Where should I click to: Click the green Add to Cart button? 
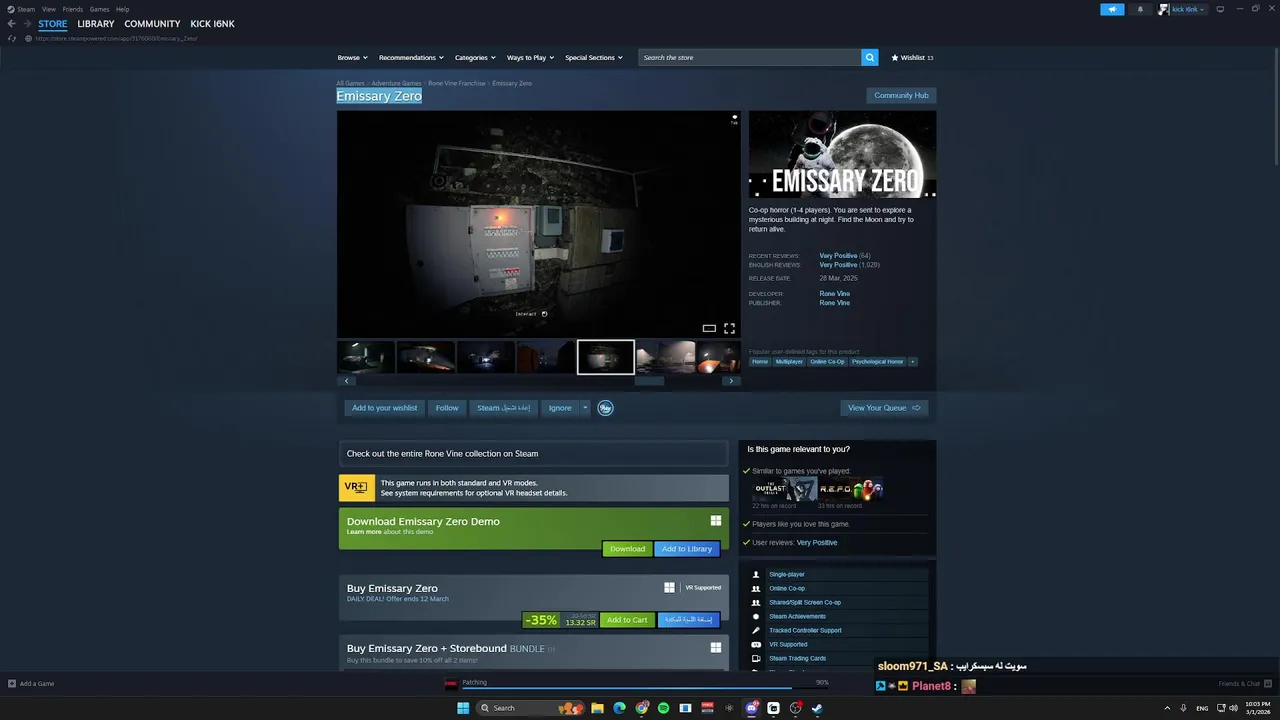click(x=627, y=620)
